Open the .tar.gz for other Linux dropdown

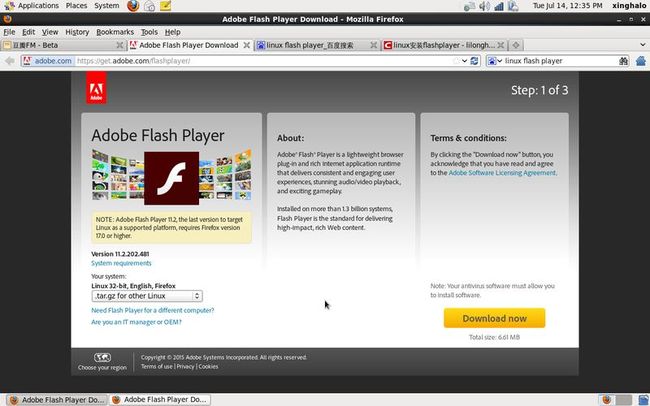click(x=147, y=296)
